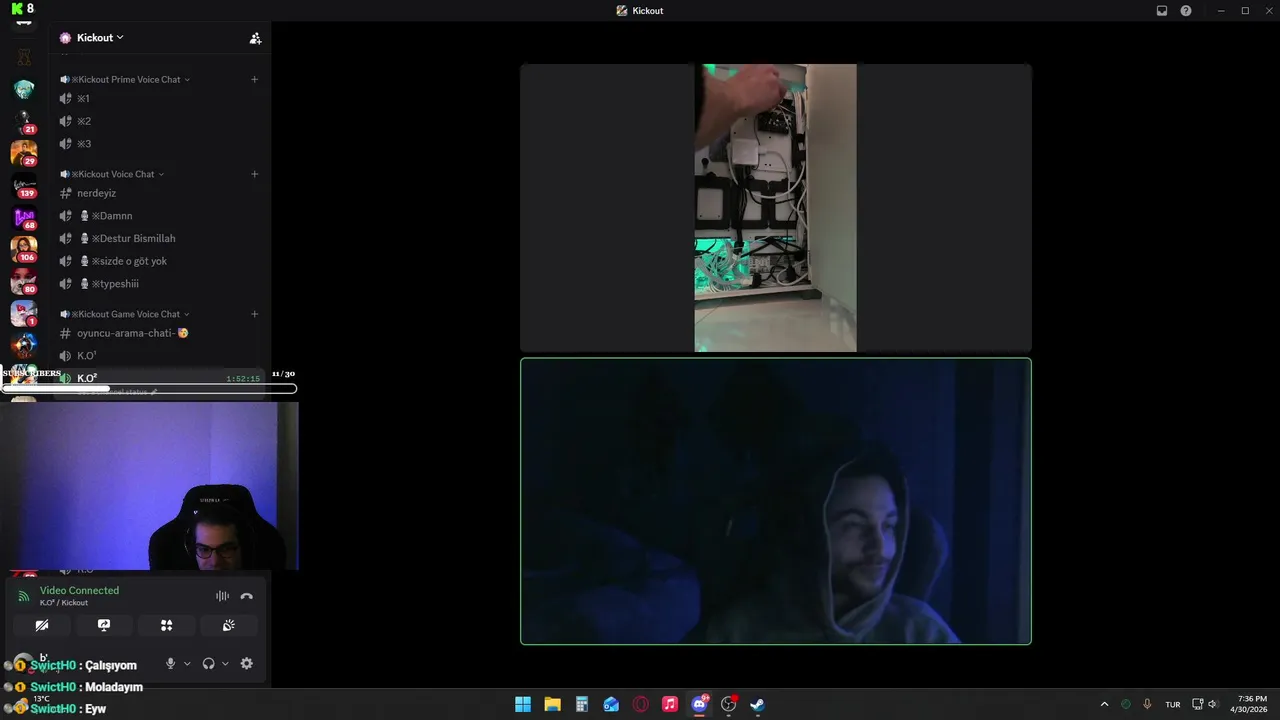Open the taskbar volume control

point(1212,704)
